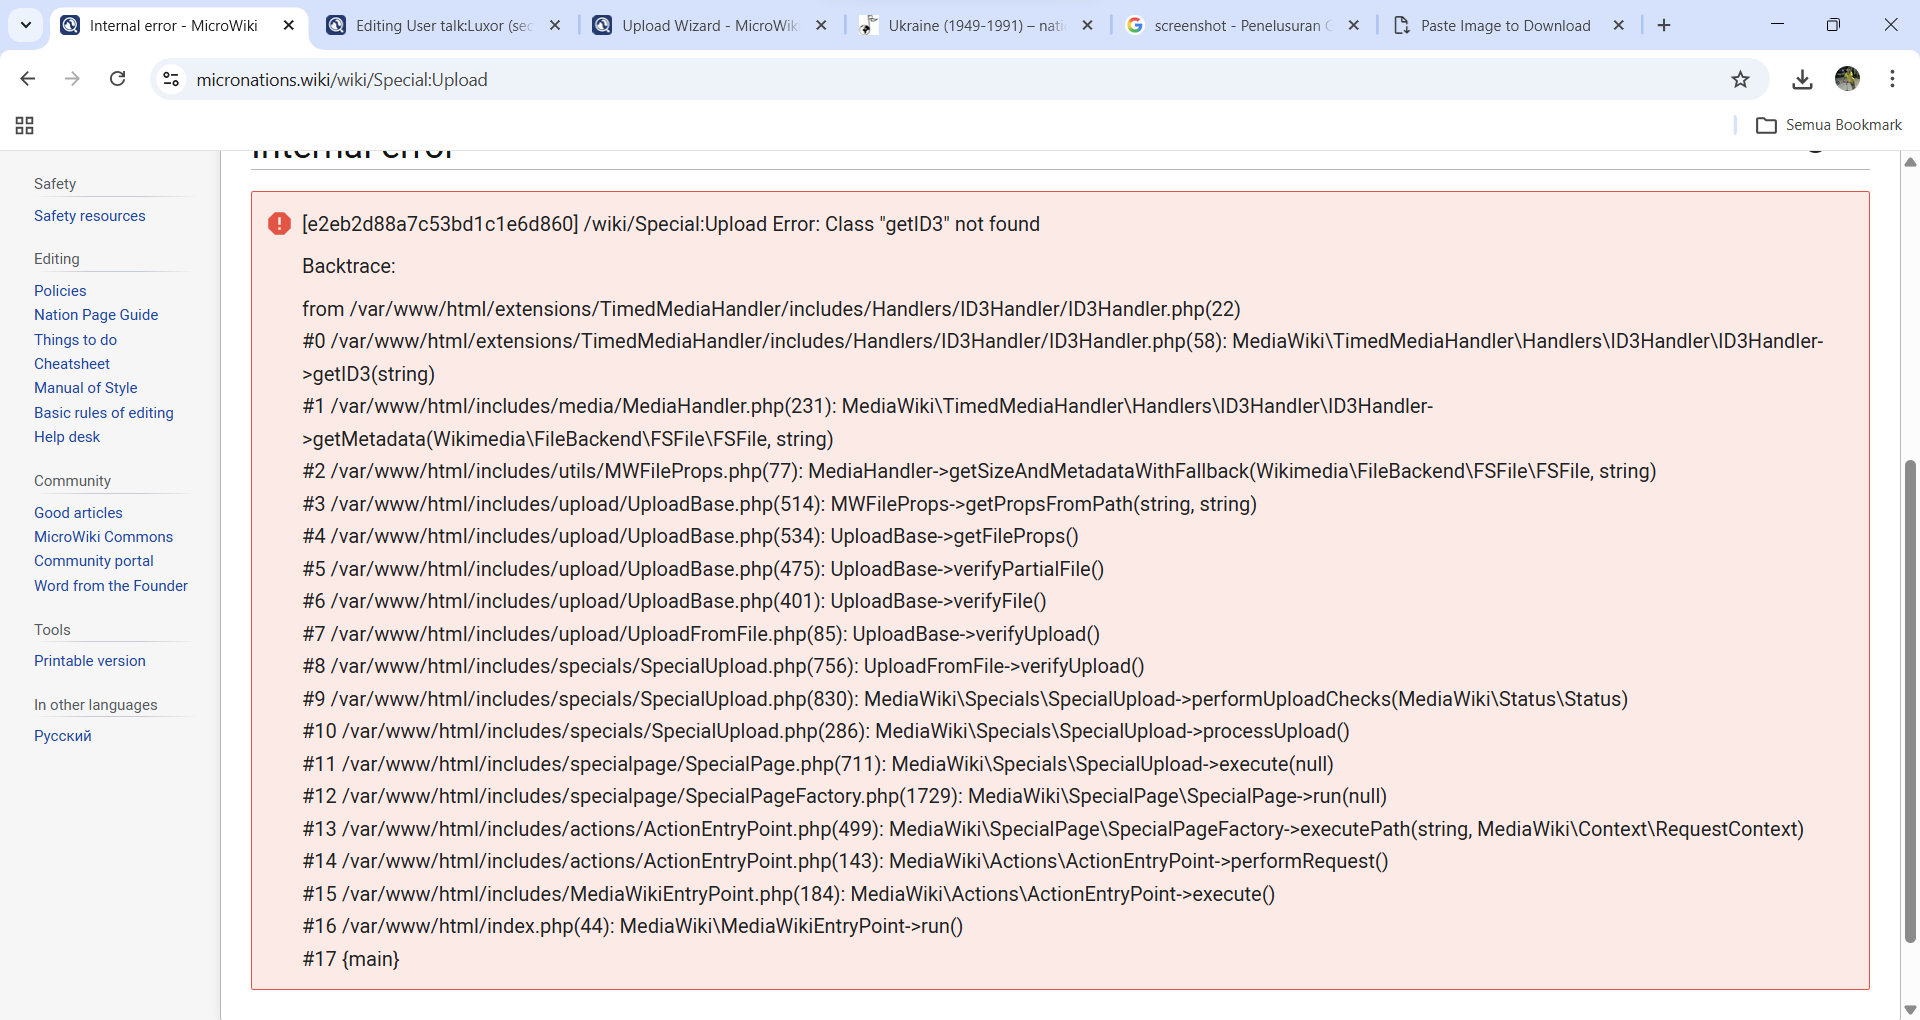Switch to the Upload Wizard tab
Image resolution: width=1920 pixels, height=1020 pixels.
(708, 25)
